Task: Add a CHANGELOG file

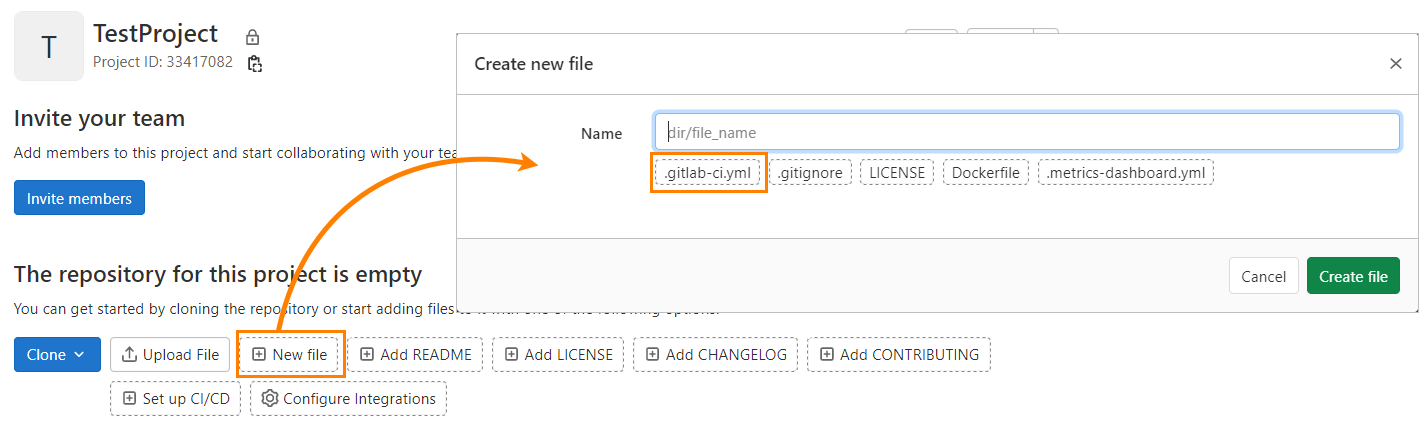Action: point(716,354)
